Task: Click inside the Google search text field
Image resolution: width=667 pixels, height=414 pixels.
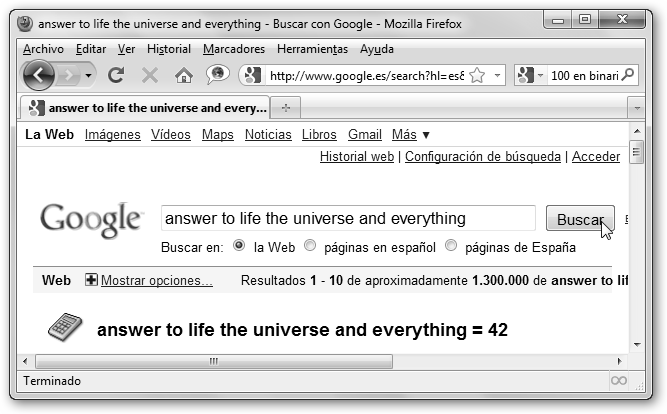Action: coord(348,219)
